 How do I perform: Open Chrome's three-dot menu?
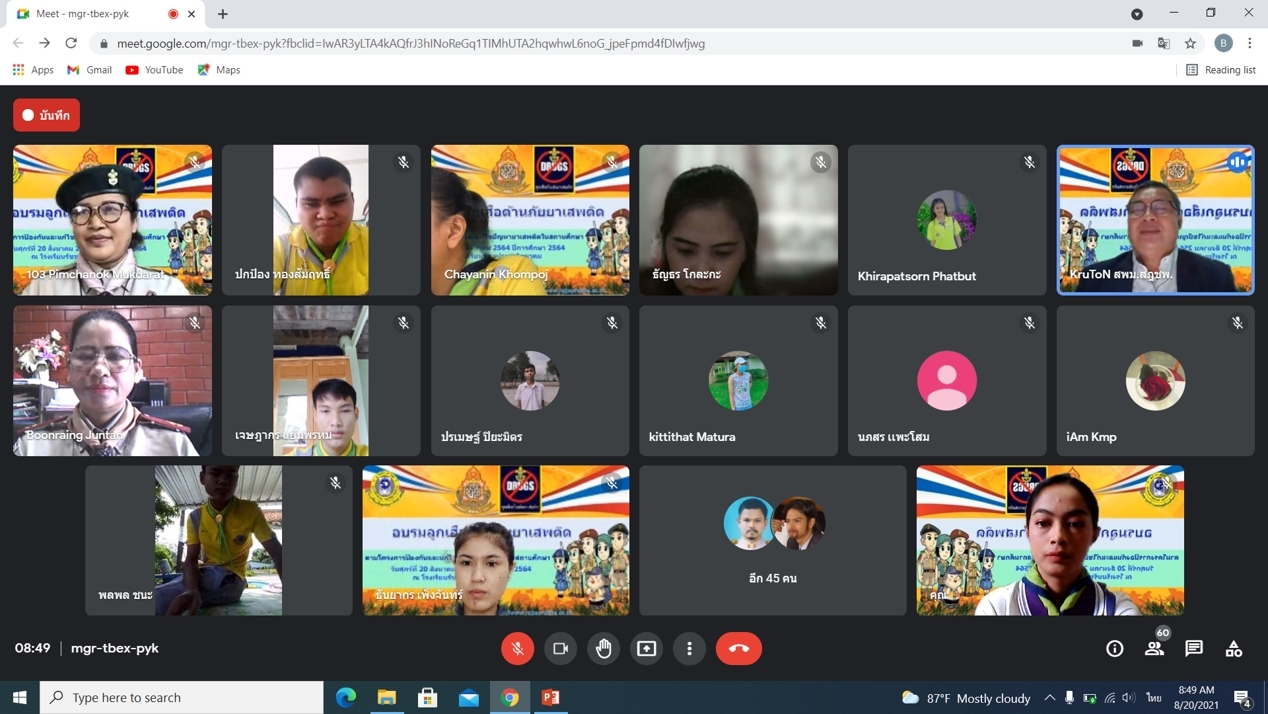pyautogui.click(x=1250, y=43)
